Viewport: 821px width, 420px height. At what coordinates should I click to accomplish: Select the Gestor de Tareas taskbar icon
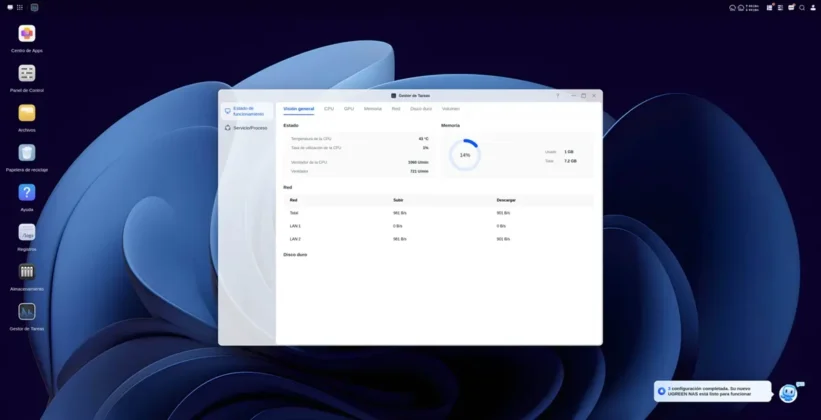34,7
